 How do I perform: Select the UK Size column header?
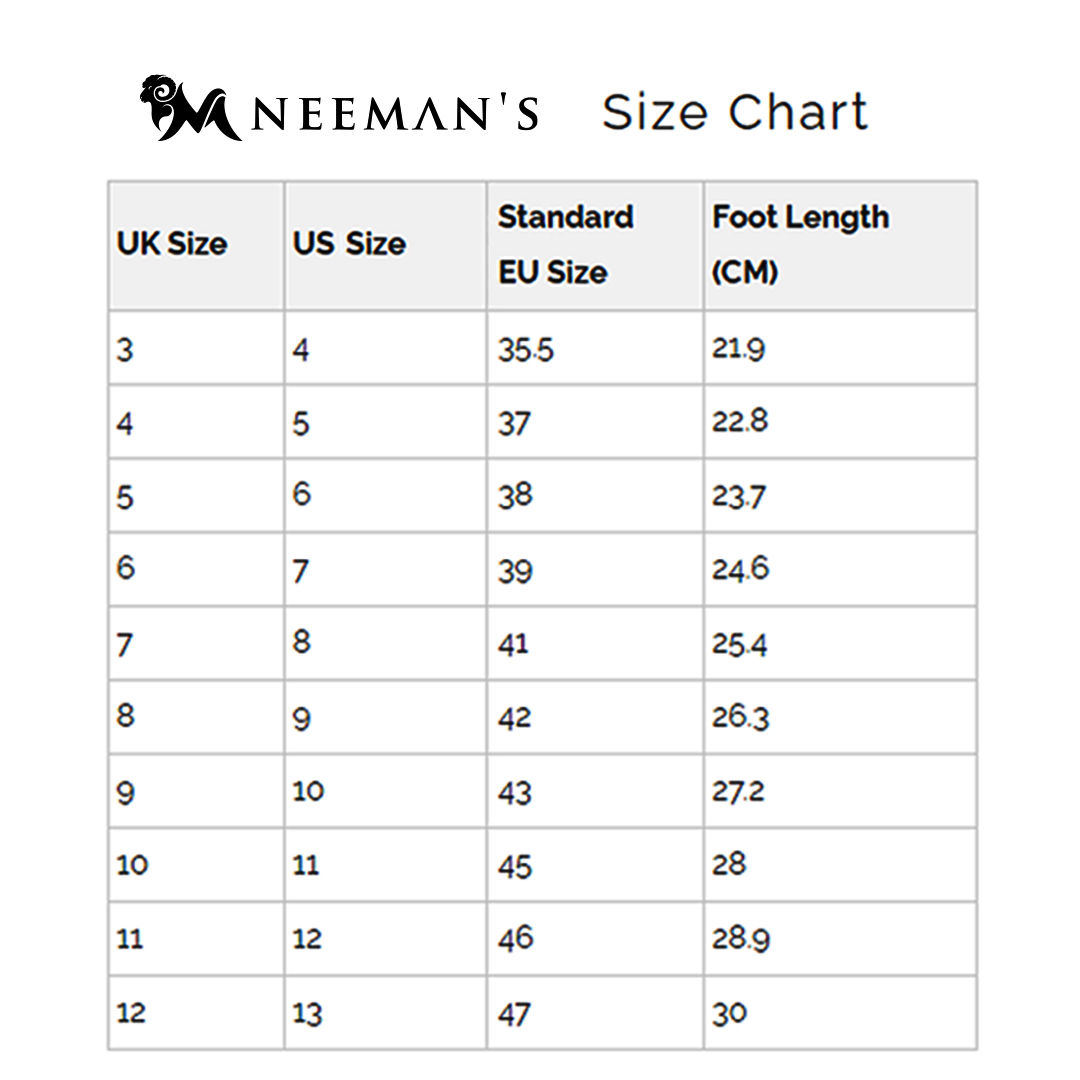pyautogui.click(x=172, y=244)
